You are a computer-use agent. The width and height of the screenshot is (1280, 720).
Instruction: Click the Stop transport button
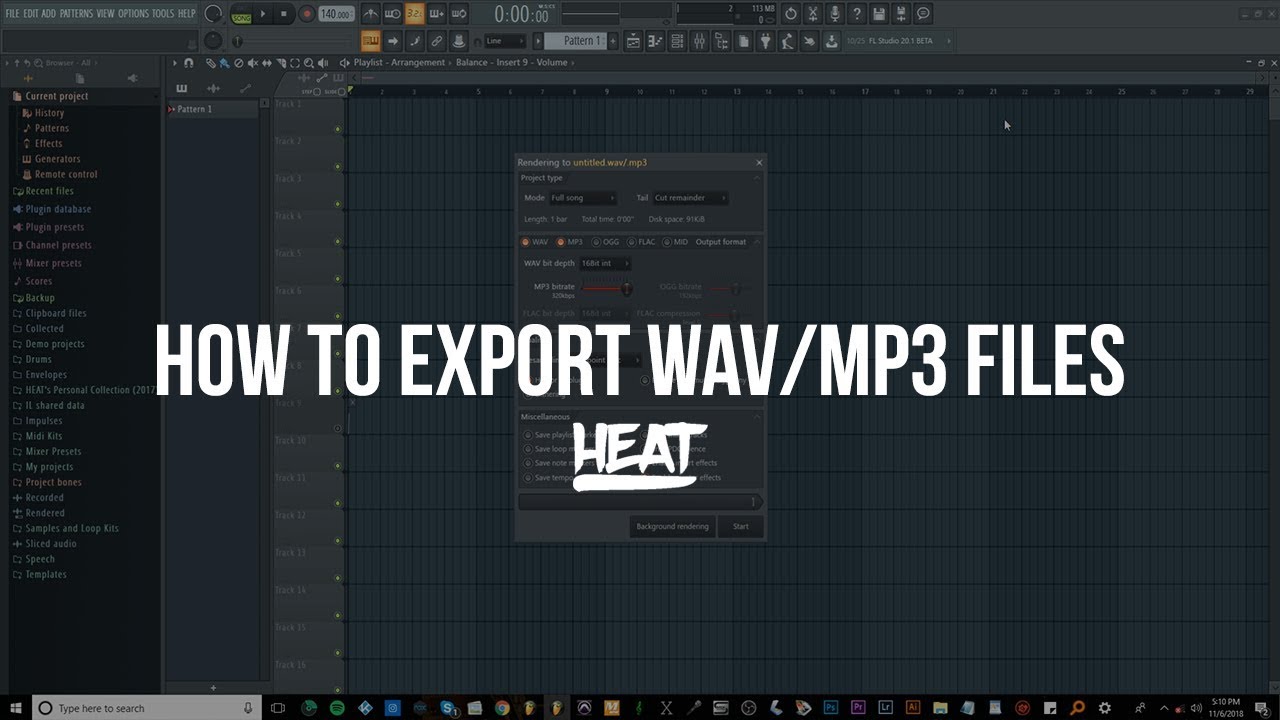(284, 14)
